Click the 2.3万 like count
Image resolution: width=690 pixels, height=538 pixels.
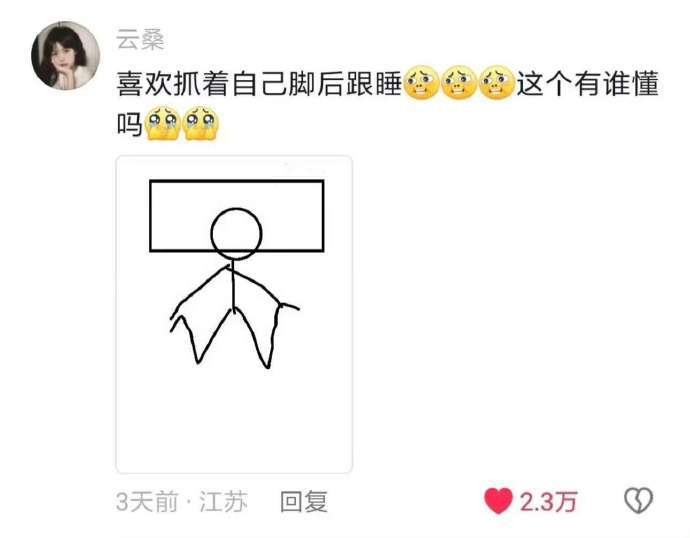pos(548,501)
